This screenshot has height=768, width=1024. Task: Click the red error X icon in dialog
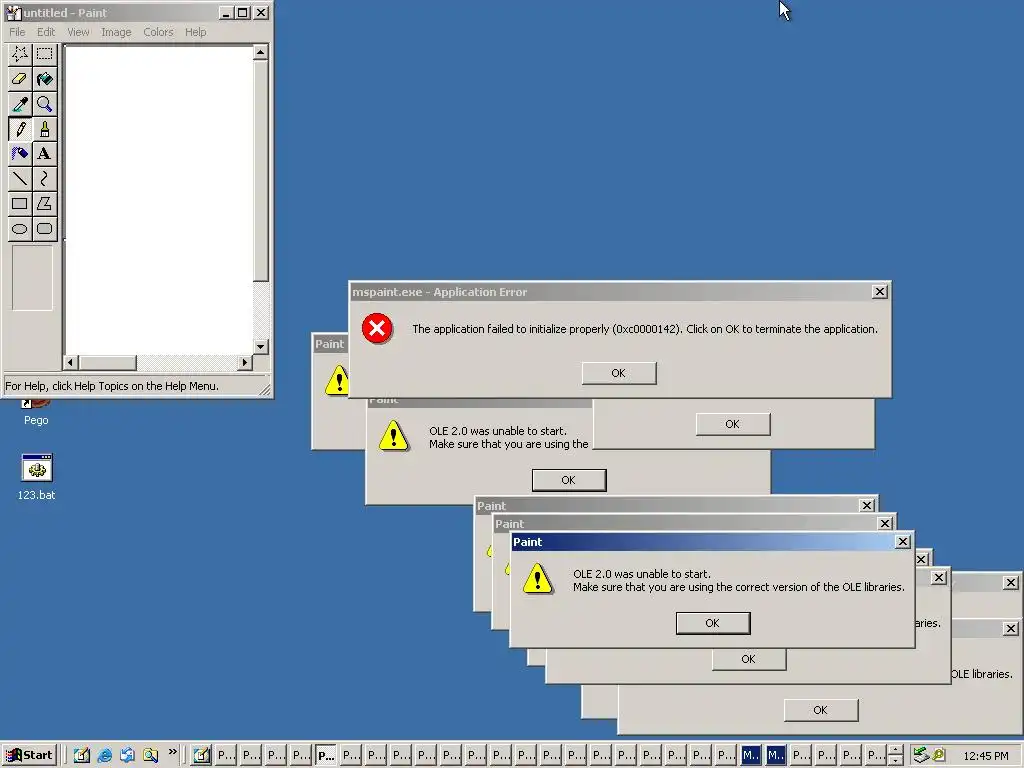click(377, 328)
